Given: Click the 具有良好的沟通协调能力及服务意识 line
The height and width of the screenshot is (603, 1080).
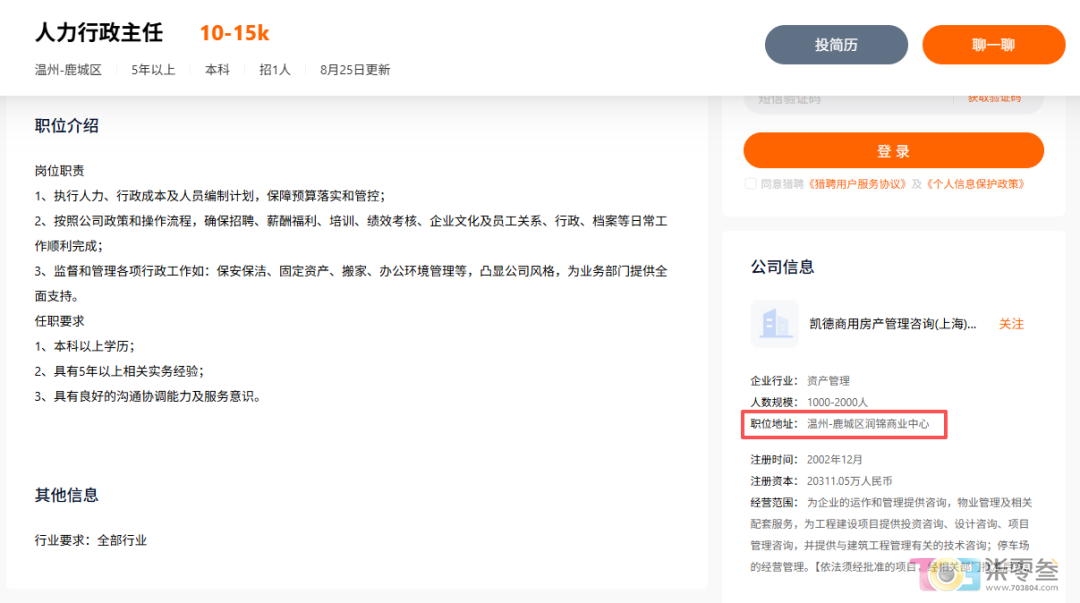Looking at the screenshot, I should tap(148, 396).
